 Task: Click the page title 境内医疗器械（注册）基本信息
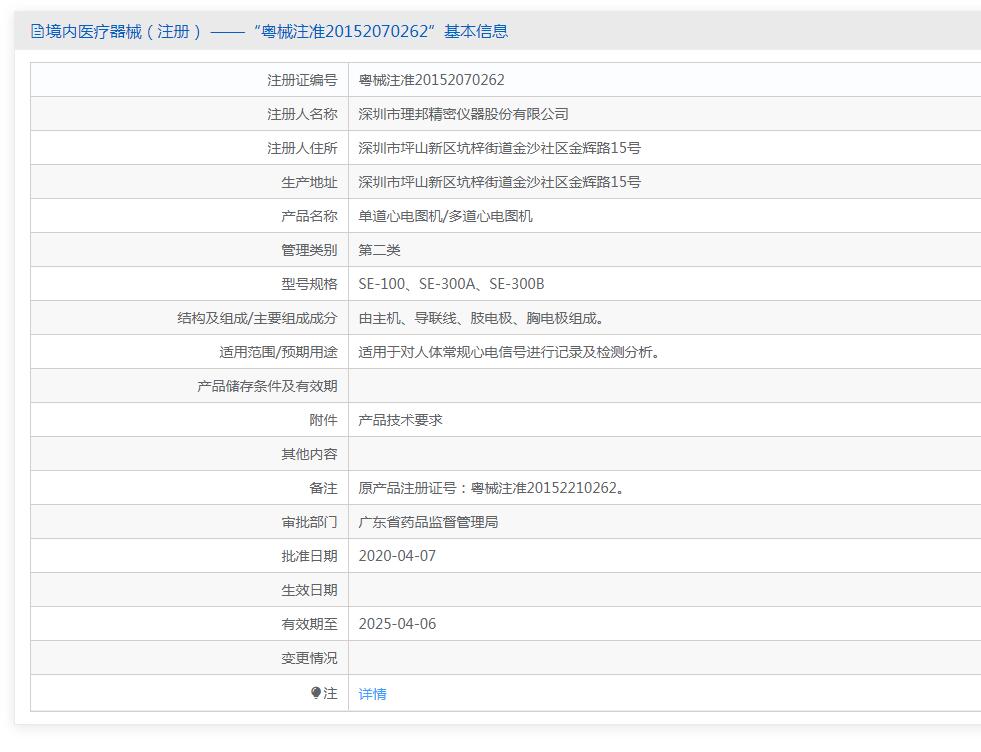coord(269,31)
